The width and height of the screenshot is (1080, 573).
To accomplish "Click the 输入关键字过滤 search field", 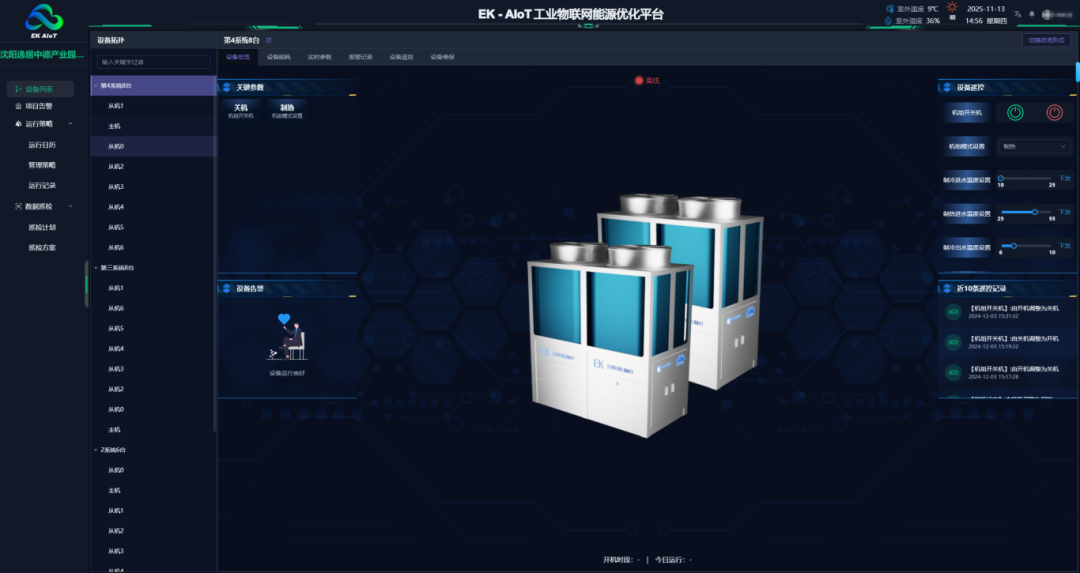I will 153,62.
